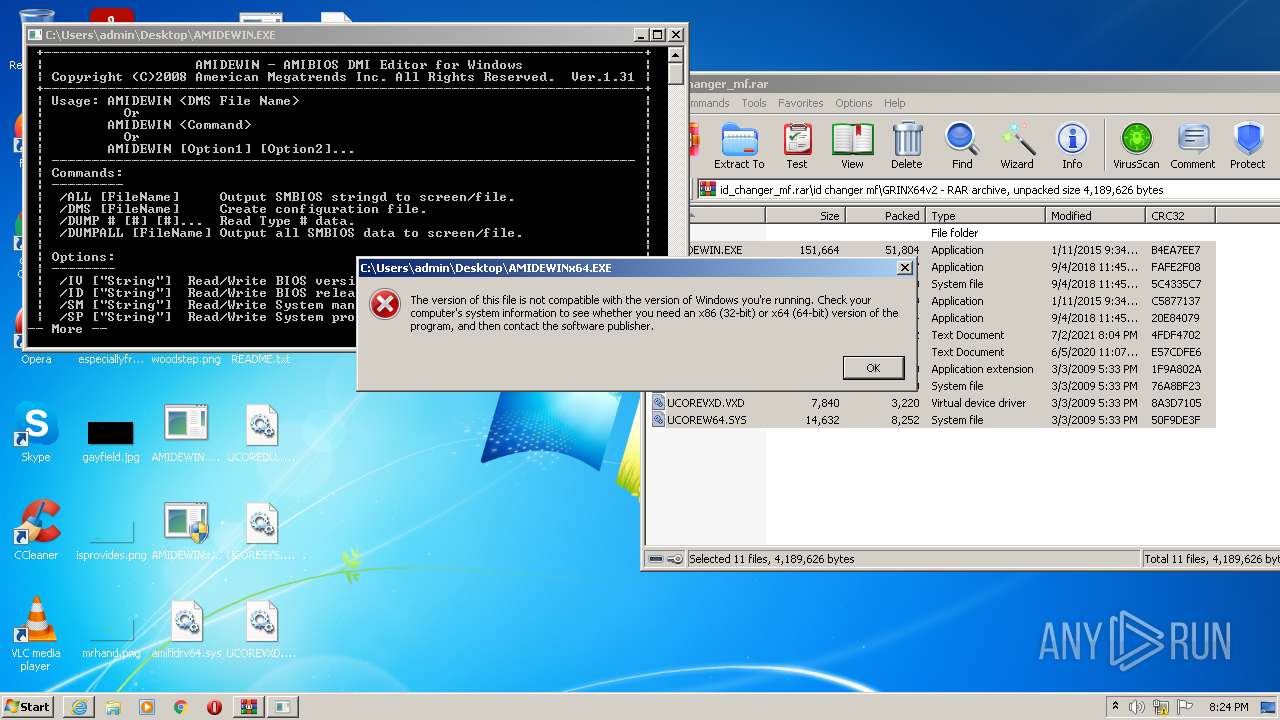Viewport: 1280px width, 720px height.
Task: Open Windows Explorer folder from taskbar
Action: 113,707
